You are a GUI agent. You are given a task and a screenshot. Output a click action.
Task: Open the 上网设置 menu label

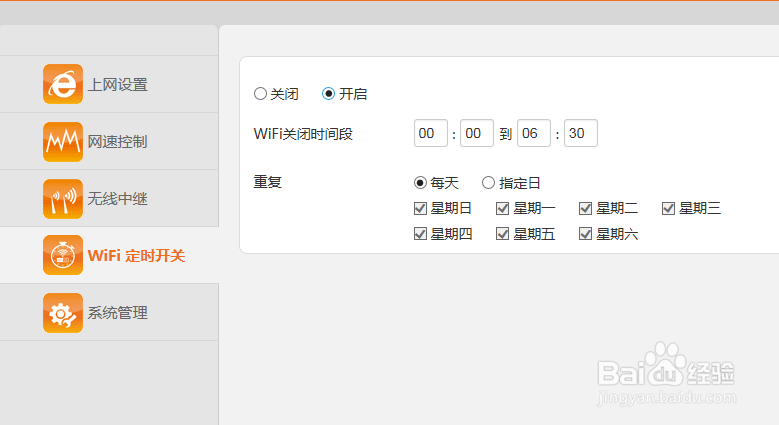[x=118, y=85]
